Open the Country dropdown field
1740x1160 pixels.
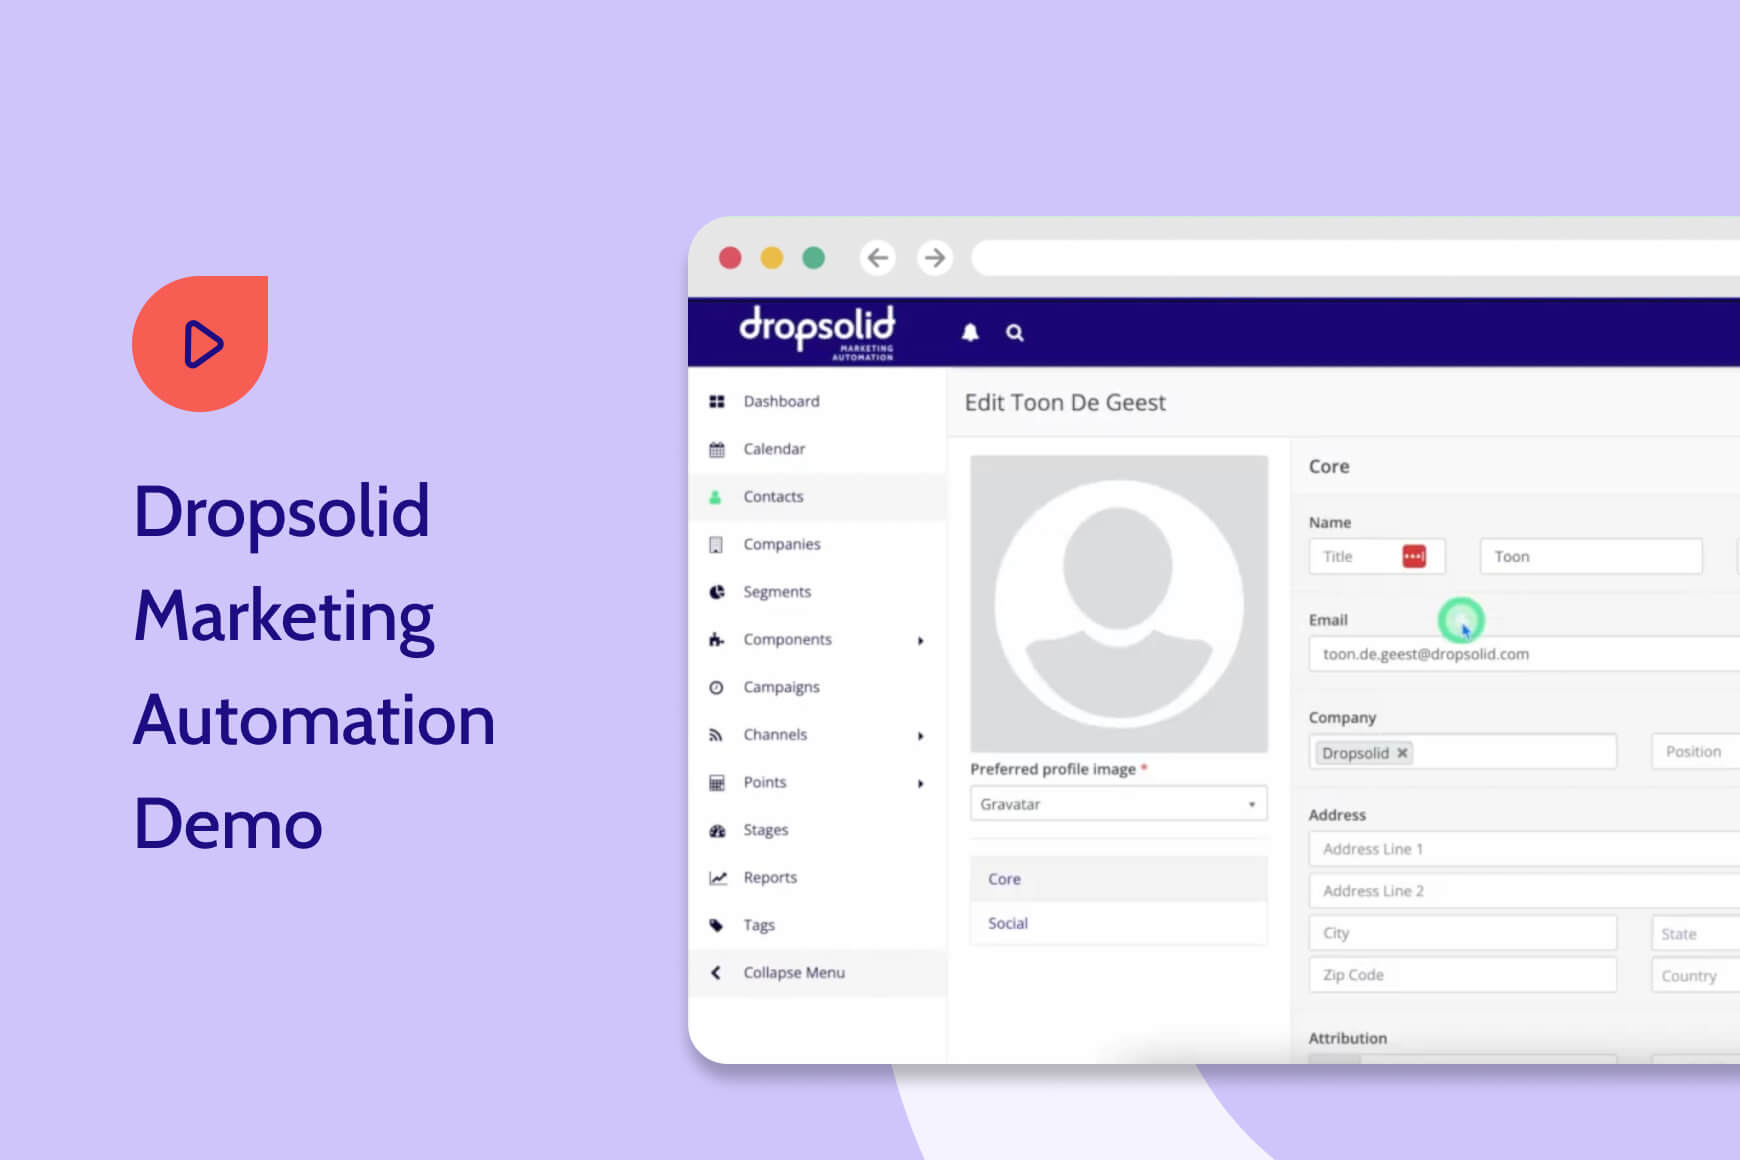1696,975
